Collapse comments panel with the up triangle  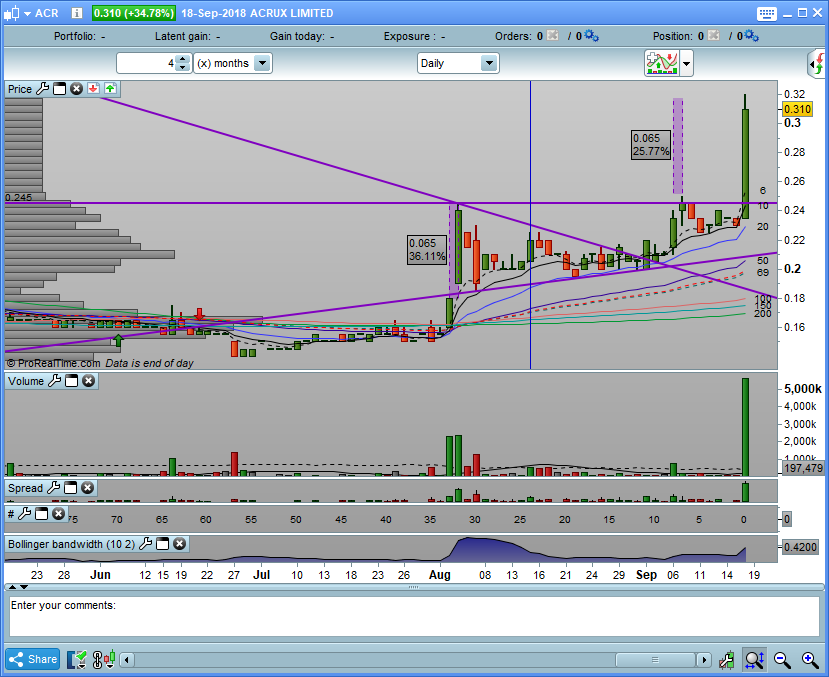pyautogui.click(x=13, y=587)
